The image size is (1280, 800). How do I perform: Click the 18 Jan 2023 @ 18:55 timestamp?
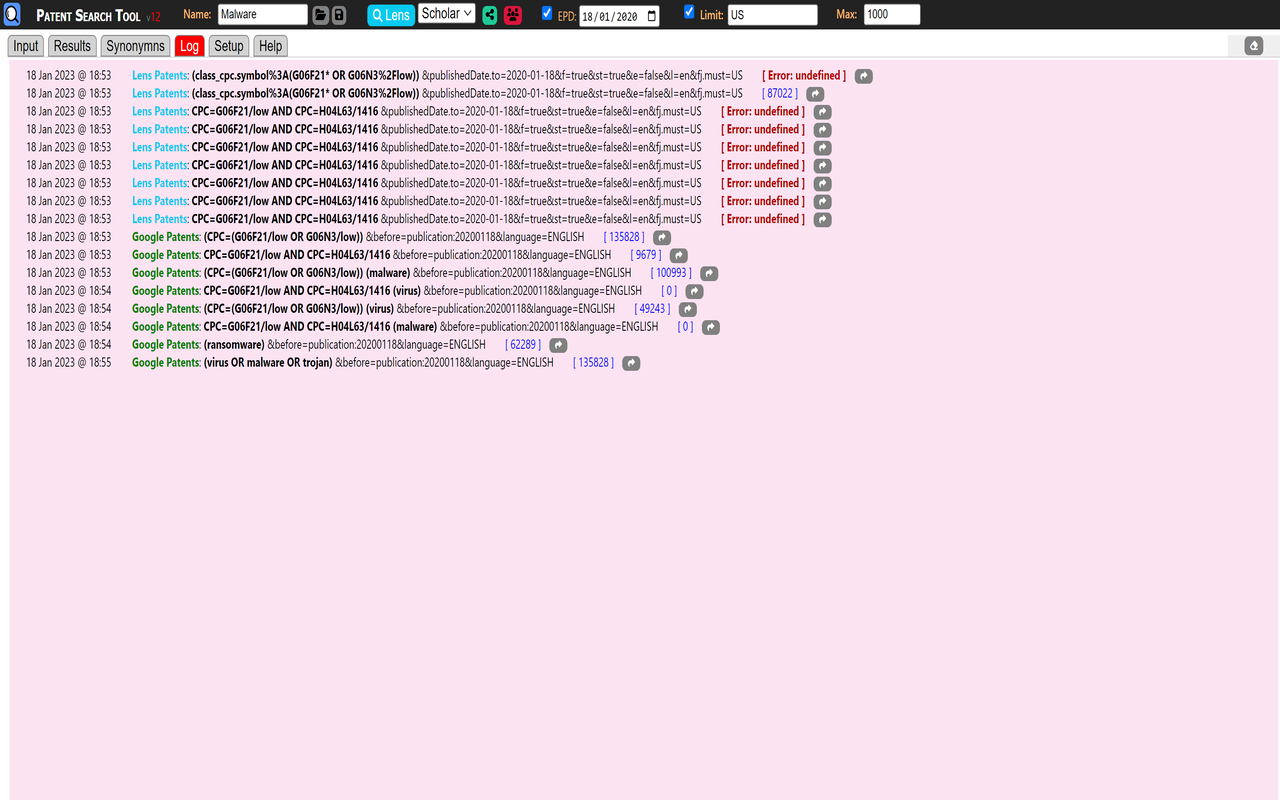coord(69,363)
